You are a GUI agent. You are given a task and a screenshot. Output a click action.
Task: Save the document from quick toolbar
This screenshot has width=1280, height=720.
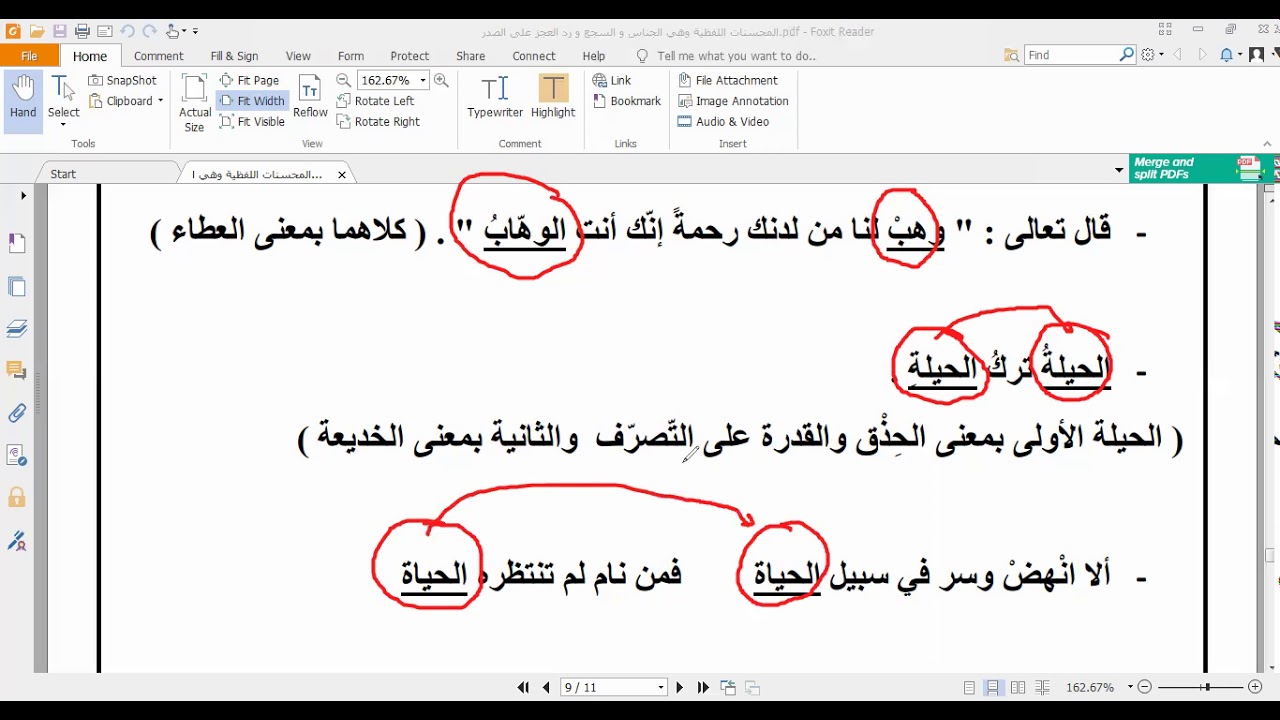pos(59,31)
